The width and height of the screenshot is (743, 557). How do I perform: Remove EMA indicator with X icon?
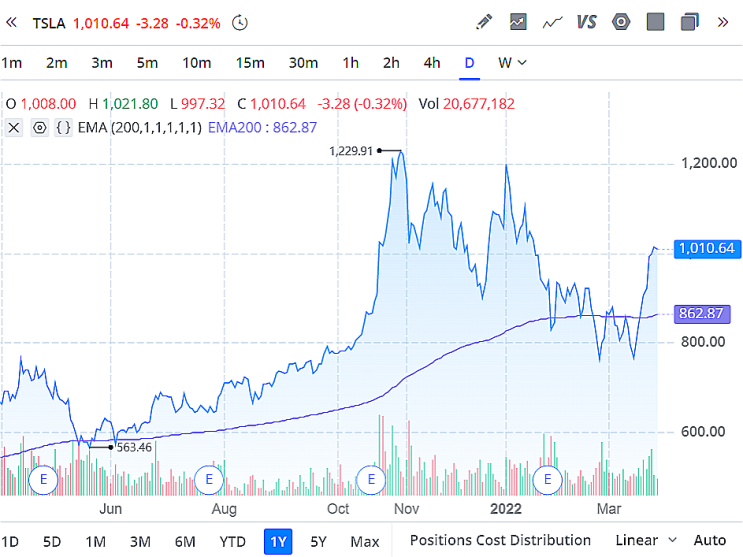(14, 128)
